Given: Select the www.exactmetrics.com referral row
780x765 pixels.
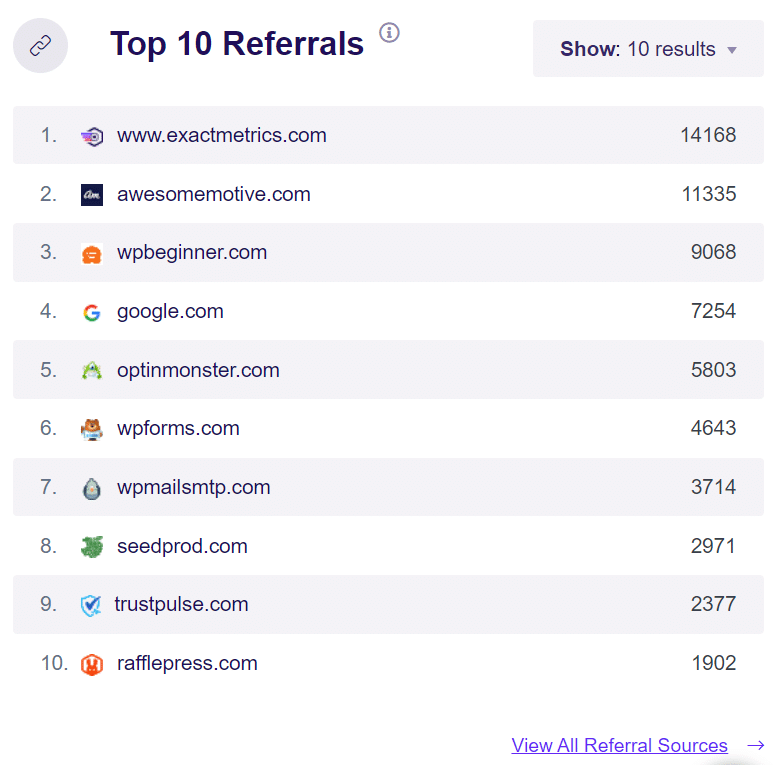Looking at the screenshot, I should tap(221, 135).
